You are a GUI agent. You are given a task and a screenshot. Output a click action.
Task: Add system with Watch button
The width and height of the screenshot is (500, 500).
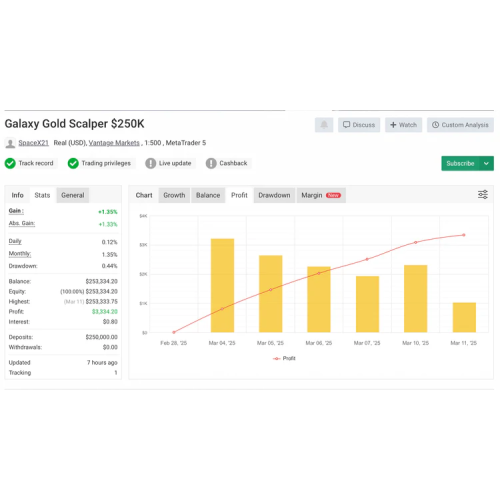point(404,125)
